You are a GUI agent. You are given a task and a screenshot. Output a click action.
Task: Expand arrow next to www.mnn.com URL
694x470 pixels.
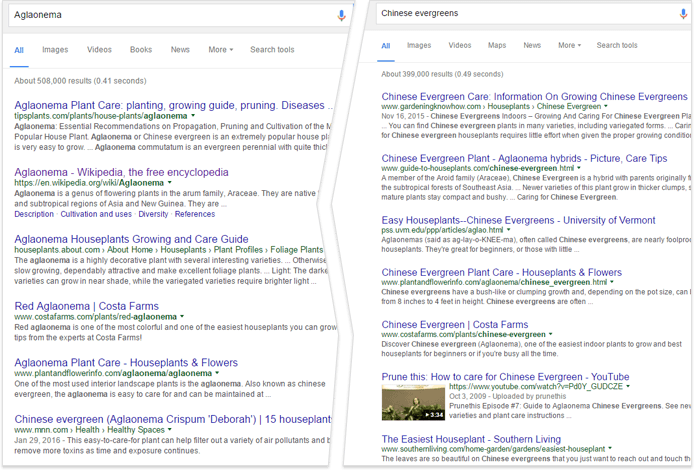click(x=170, y=430)
